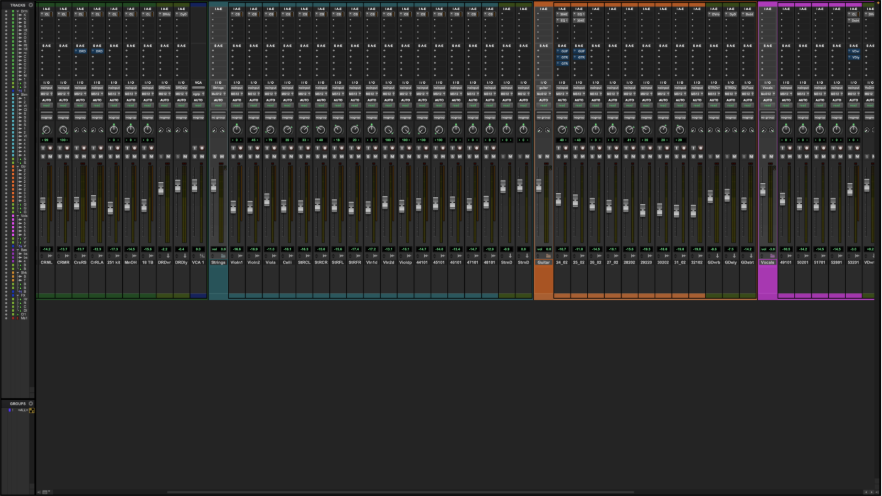Open the output selector on Guitar track
The height and width of the screenshot is (496, 882).
[543, 93]
